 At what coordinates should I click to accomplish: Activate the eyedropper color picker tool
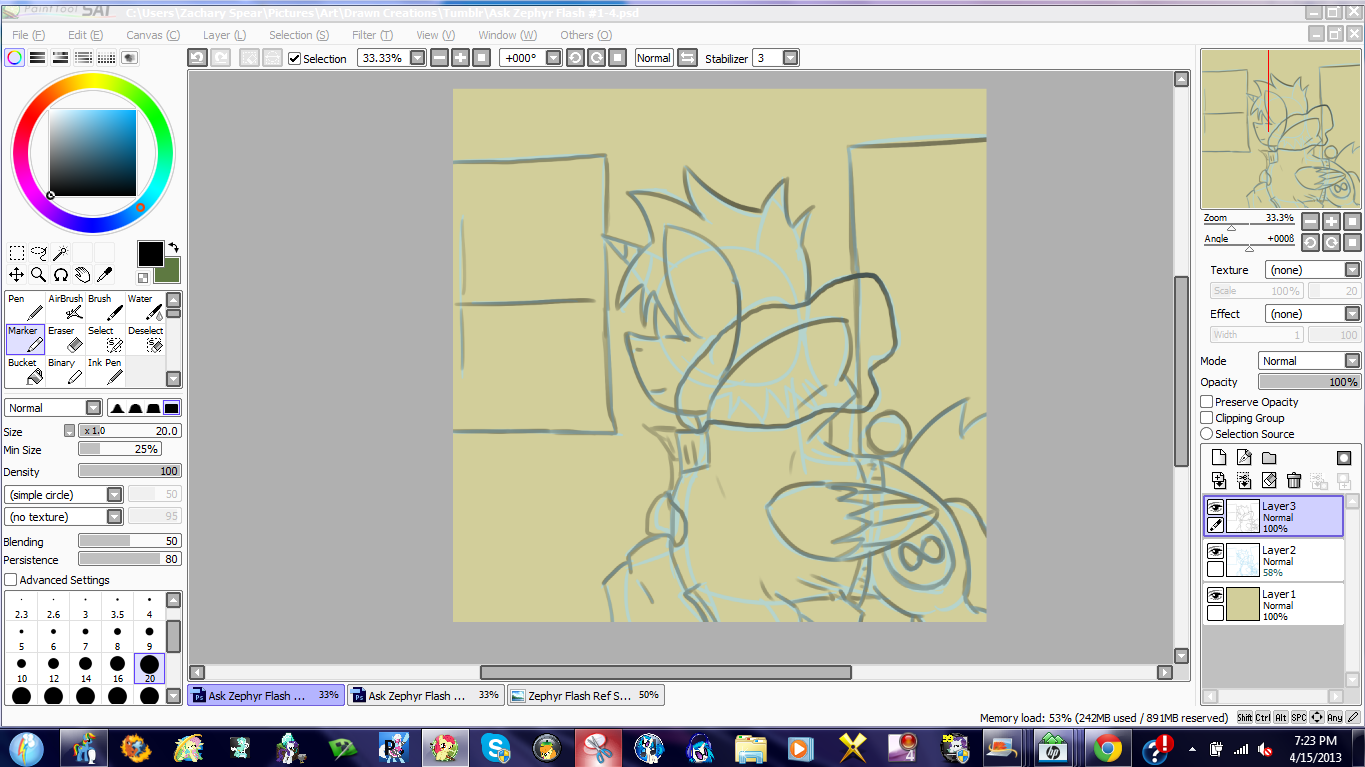105,274
